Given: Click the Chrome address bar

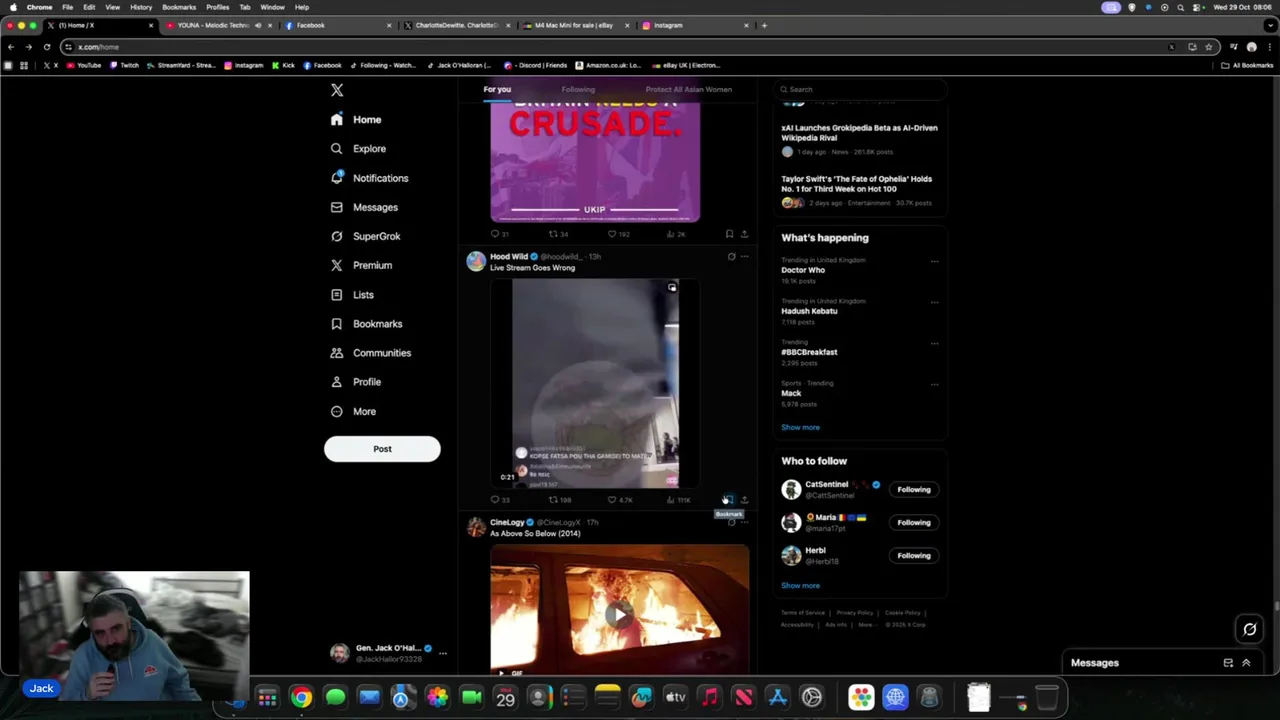Looking at the screenshot, I should click(620, 47).
